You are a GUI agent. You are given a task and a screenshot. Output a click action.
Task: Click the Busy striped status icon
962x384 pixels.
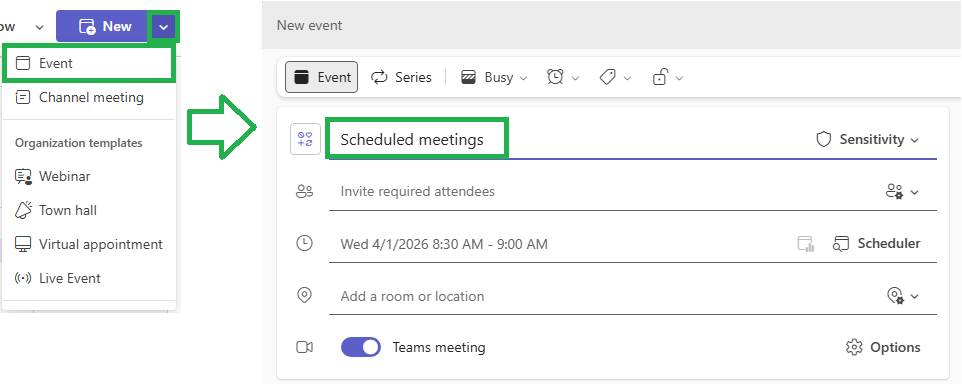click(469, 77)
